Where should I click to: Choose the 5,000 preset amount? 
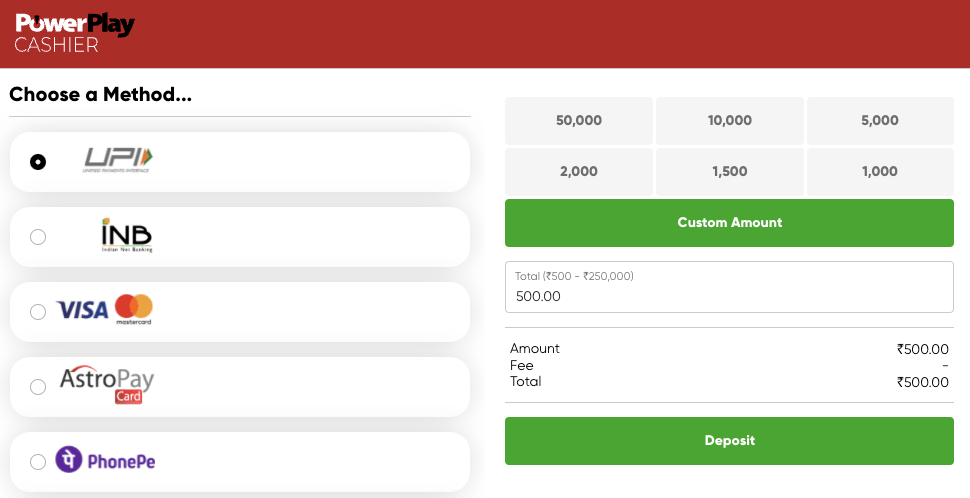coord(880,121)
